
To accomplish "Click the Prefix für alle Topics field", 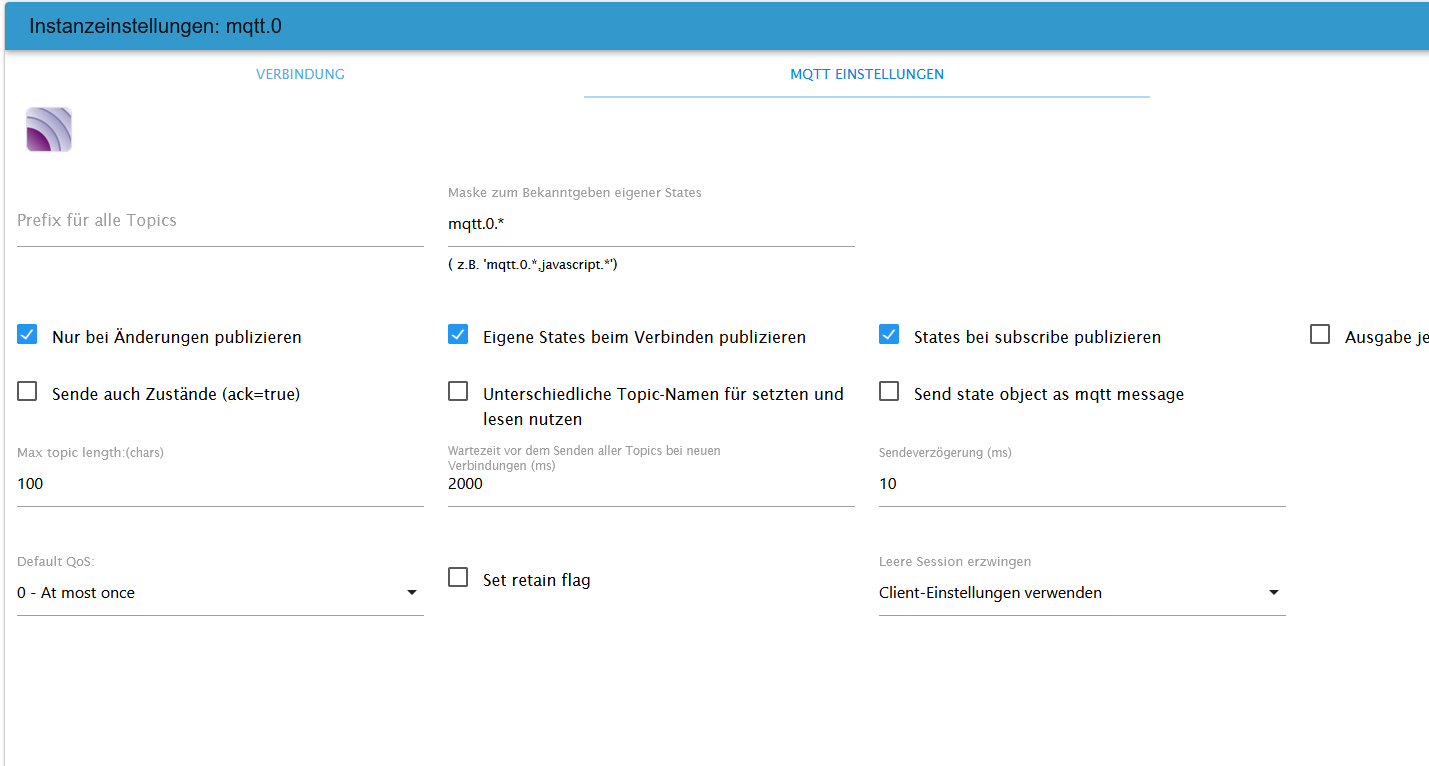I will point(220,220).
